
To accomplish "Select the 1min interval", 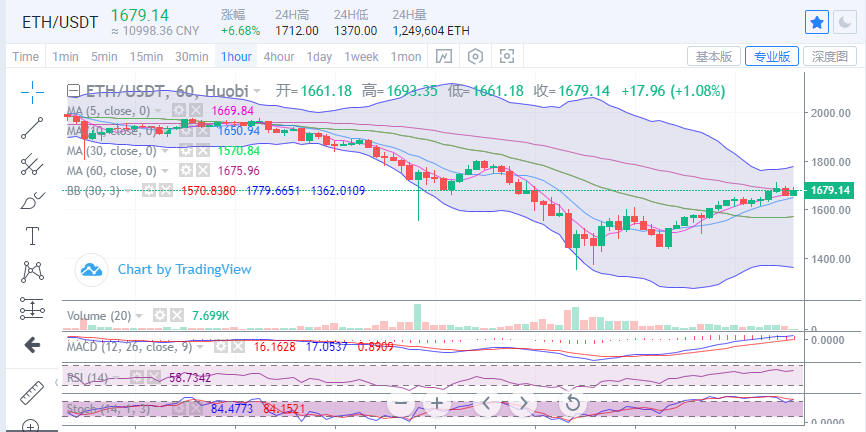I will [x=65, y=56].
